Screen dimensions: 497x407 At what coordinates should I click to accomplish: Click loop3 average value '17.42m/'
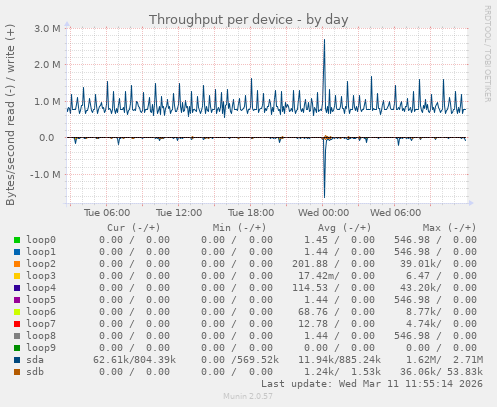319,276
